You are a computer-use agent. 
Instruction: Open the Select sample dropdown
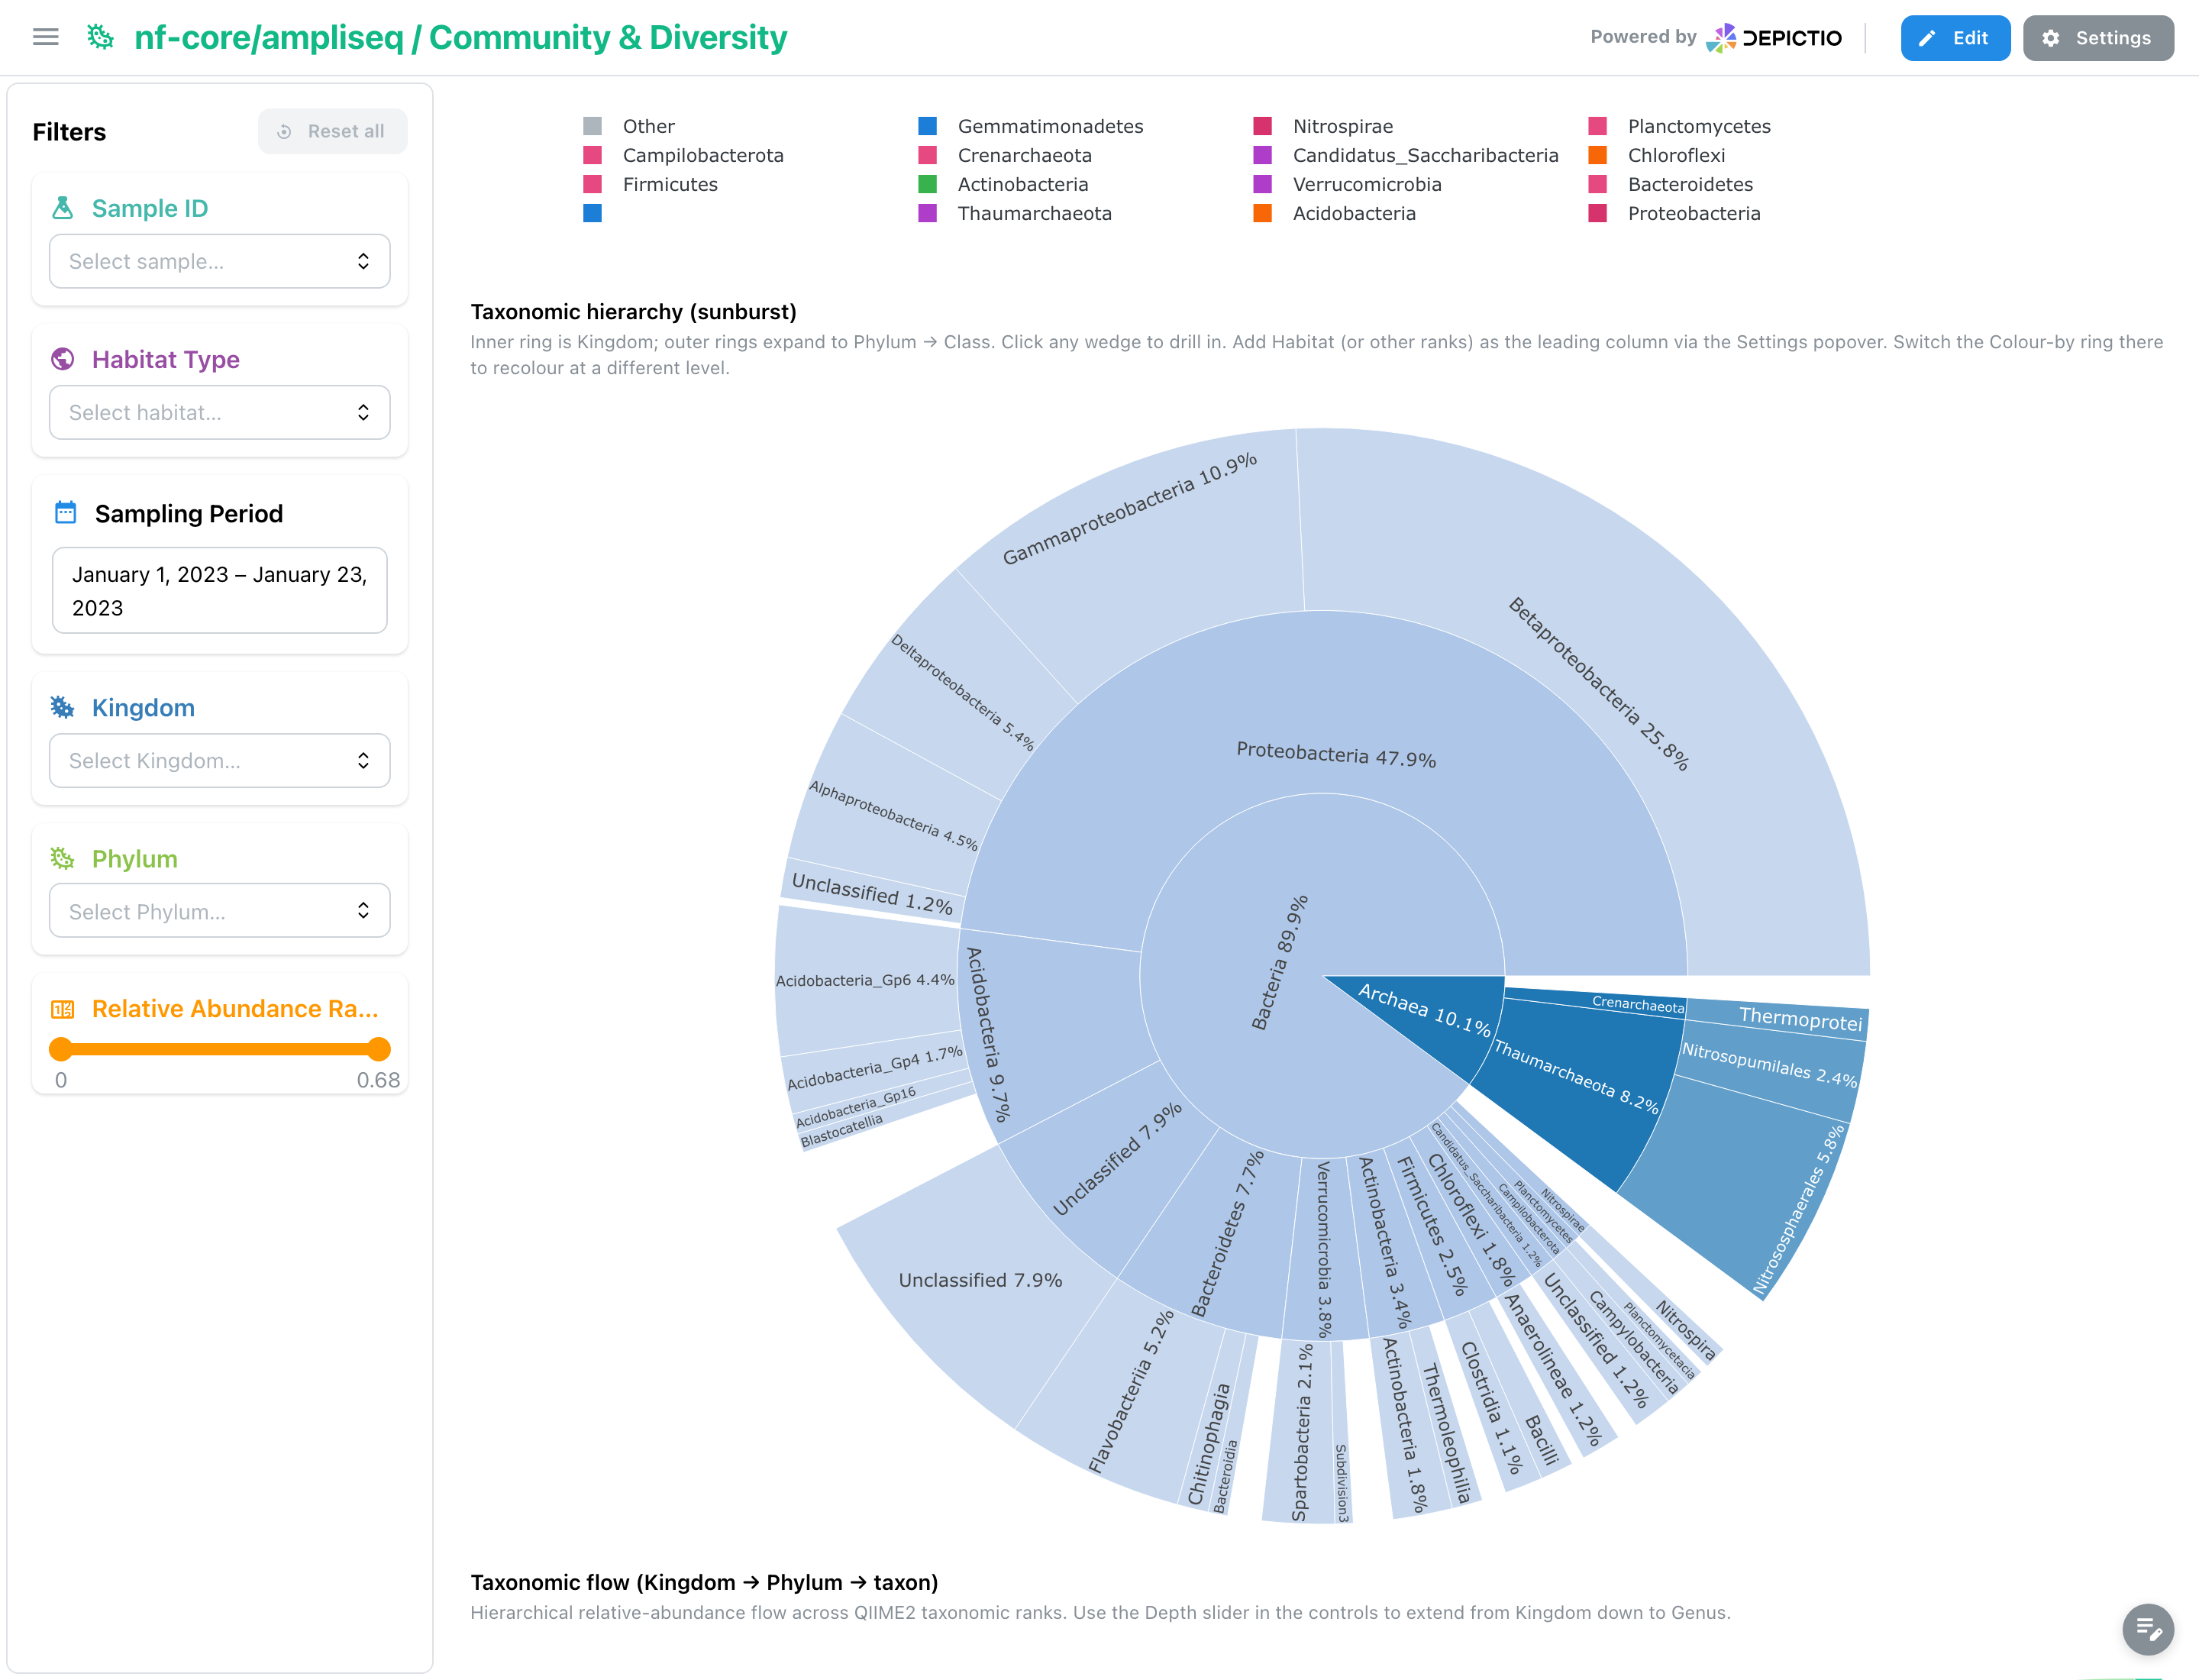pyautogui.click(x=220, y=261)
